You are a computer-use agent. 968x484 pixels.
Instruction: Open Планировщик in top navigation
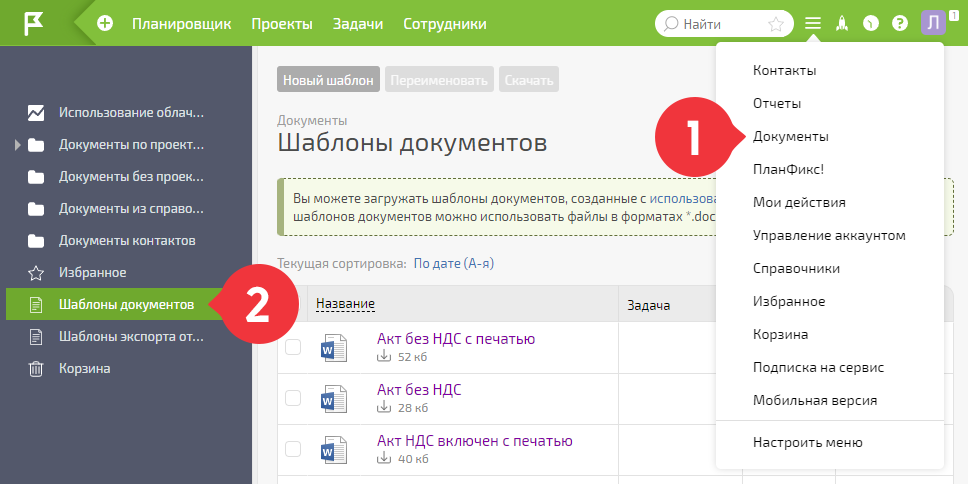coord(182,24)
